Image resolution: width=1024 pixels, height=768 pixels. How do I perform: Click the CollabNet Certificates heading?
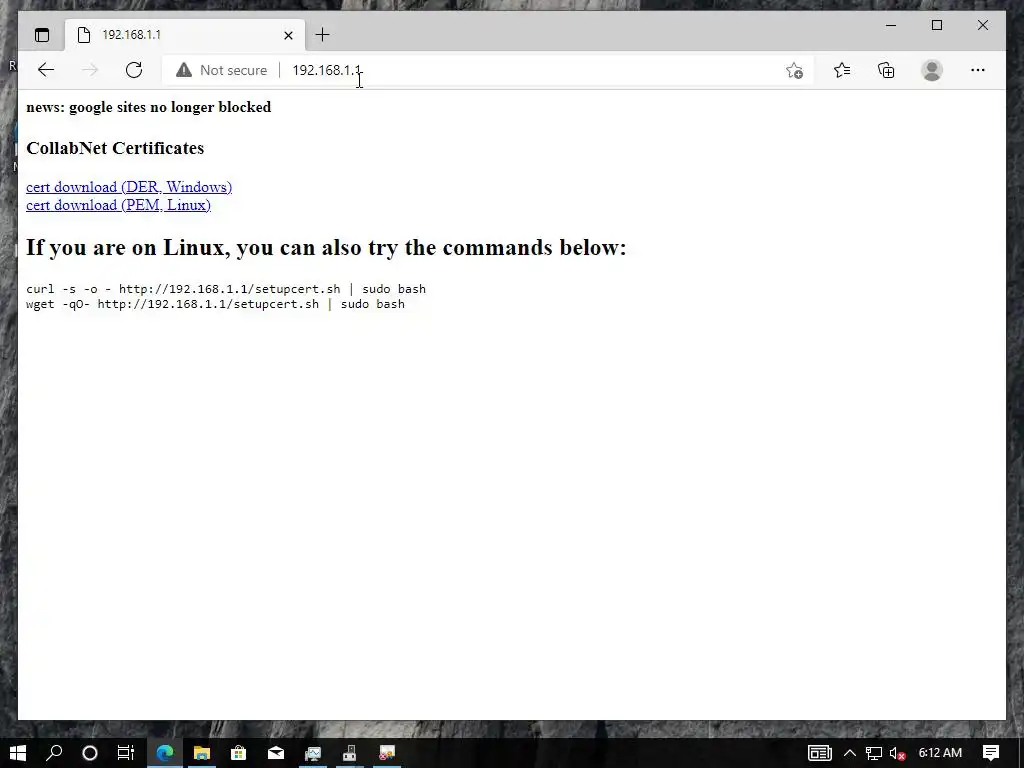[115, 148]
